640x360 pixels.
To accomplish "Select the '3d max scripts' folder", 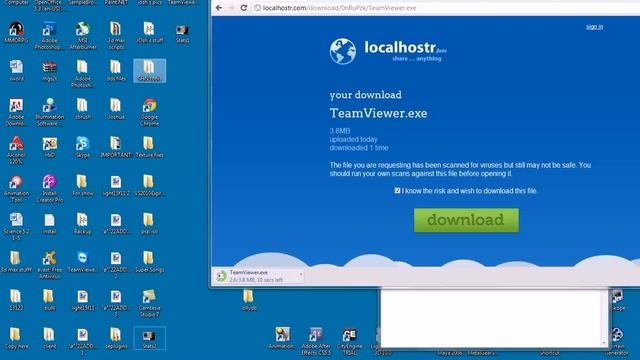I will 116,36.
